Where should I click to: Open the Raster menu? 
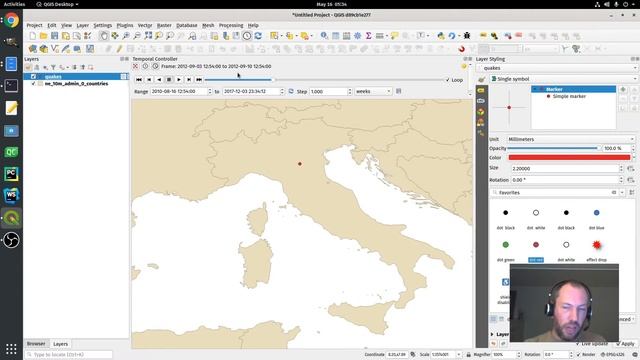coord(164,25)
